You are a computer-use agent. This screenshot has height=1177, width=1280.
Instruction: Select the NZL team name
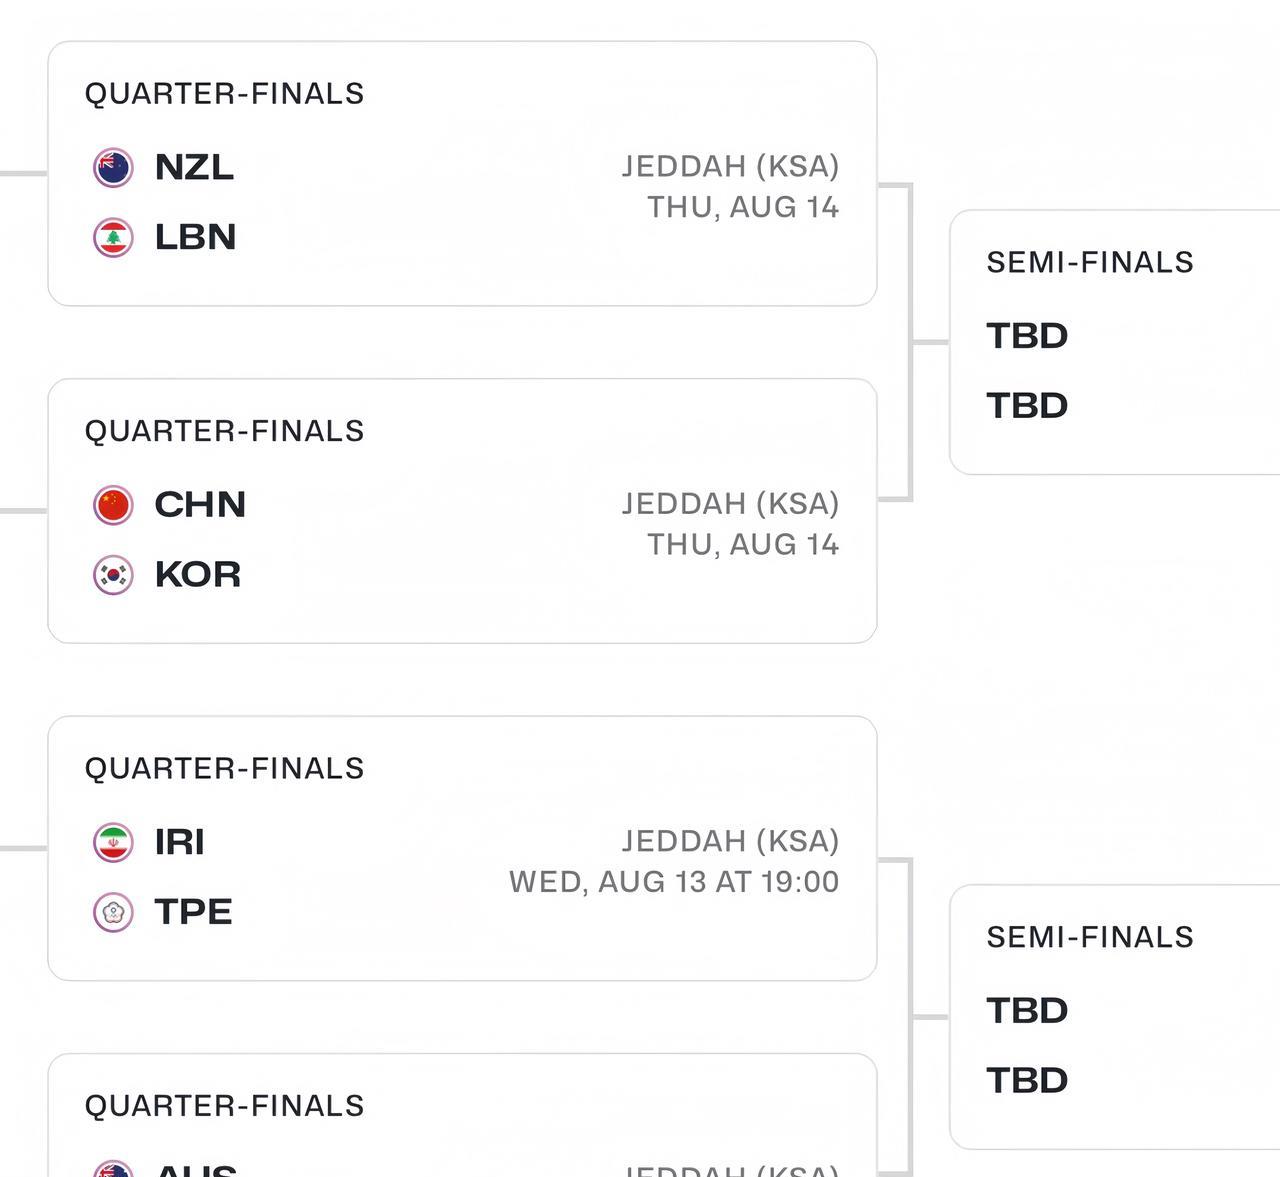point(194,167)
